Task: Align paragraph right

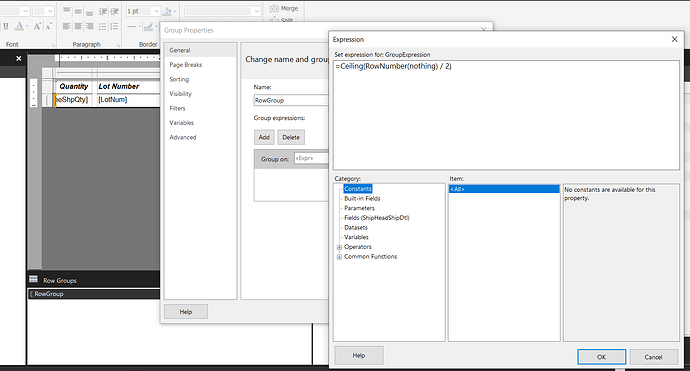Action: pos(89,26)
